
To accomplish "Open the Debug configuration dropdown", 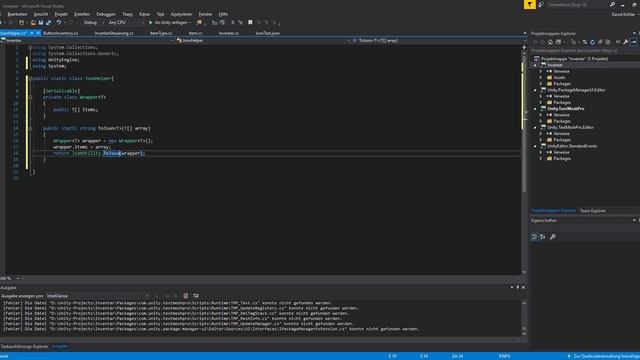I will tap(93, 22).
